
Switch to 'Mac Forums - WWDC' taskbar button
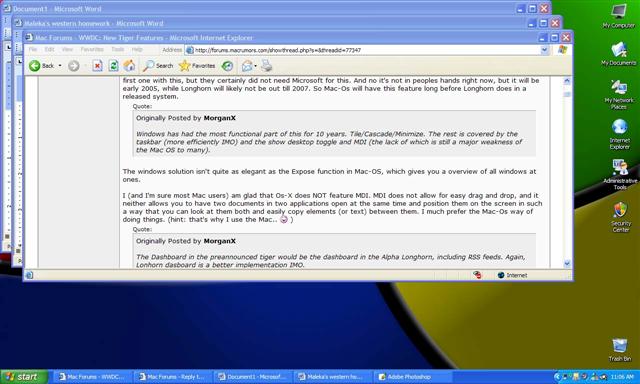[93, 377]
